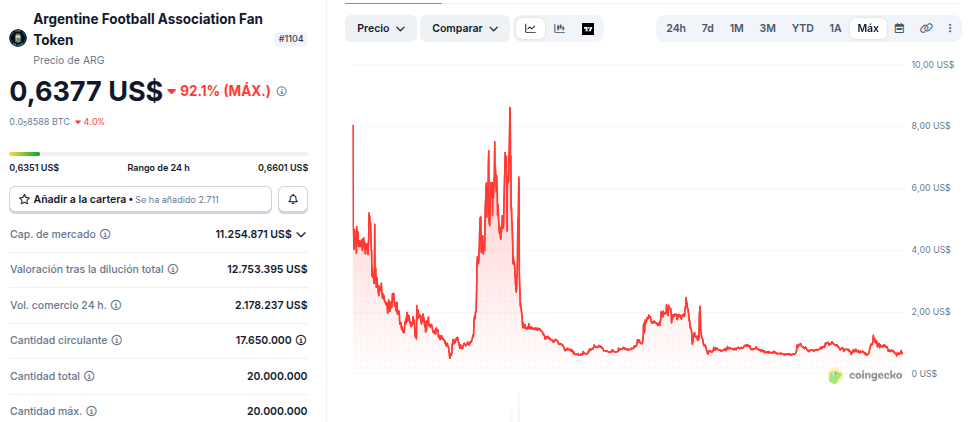Screen dimensions: 973x422
Task: Show info for Cantidad total
Action: (89, 376)
